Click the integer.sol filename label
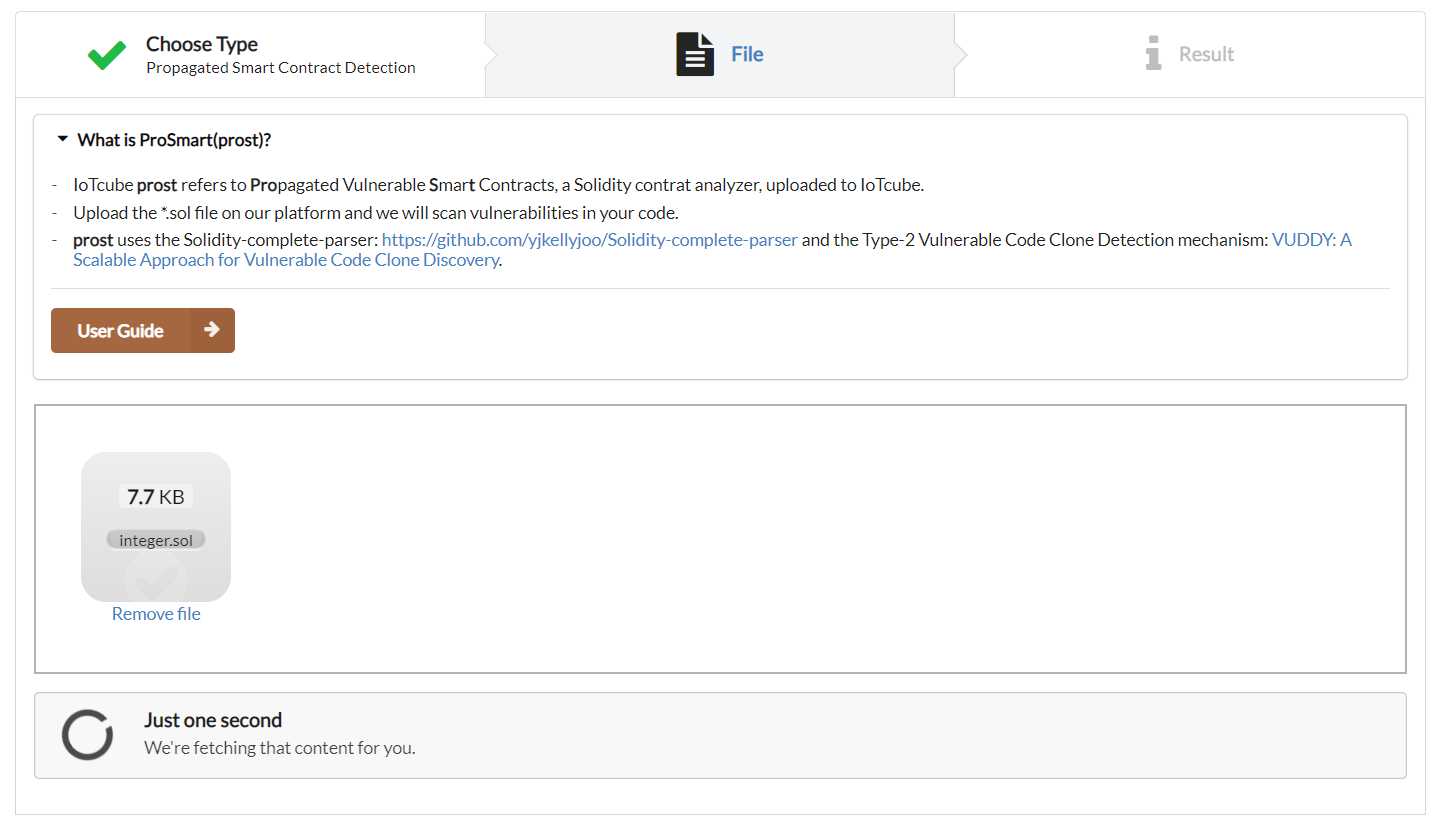 pyautogui.click(x=156, y=540)
